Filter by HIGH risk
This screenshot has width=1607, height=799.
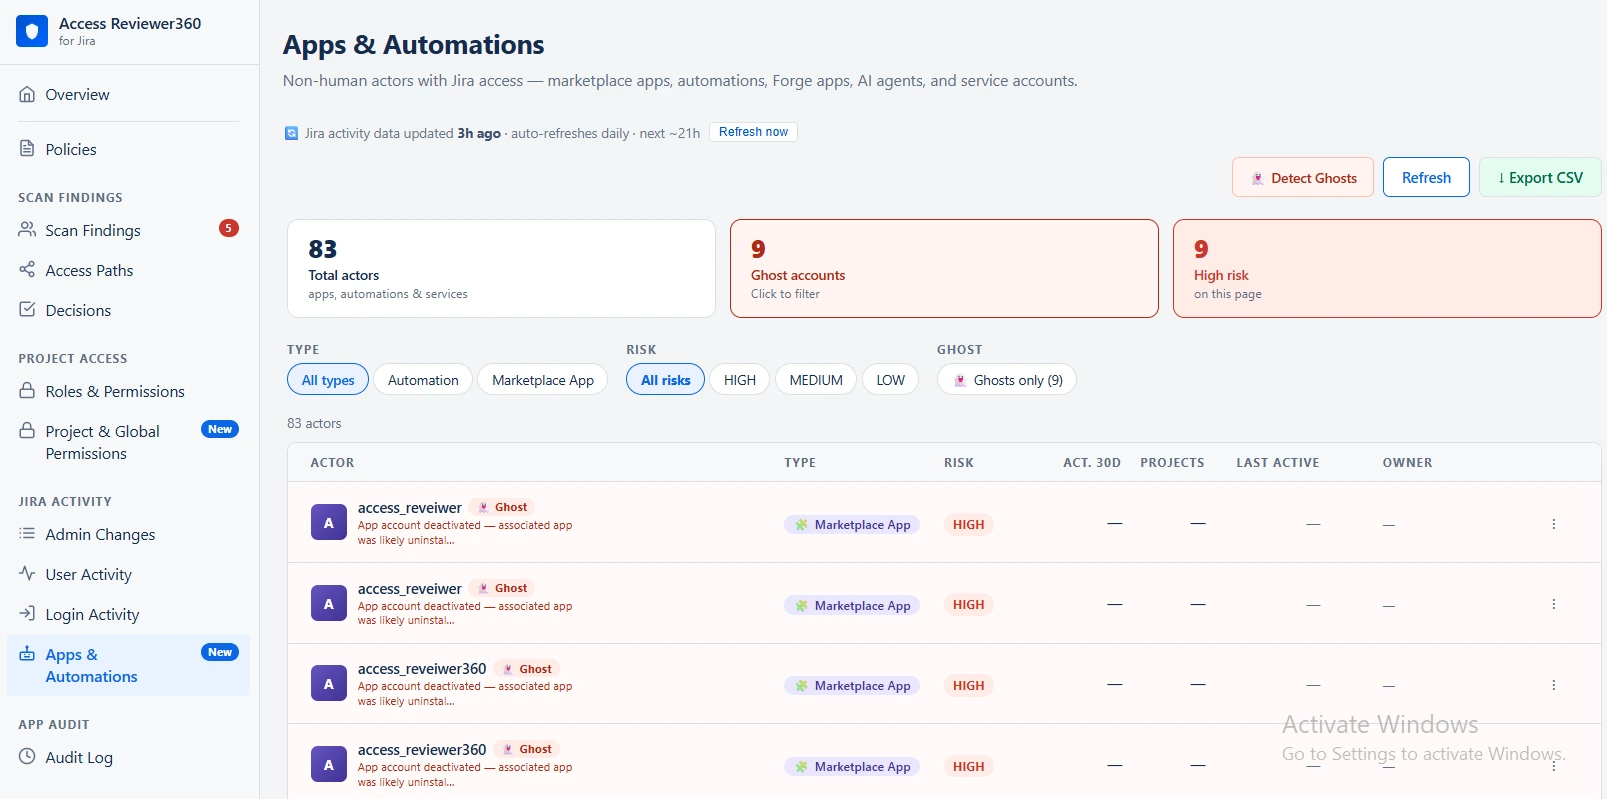click(x=740, y=380)
